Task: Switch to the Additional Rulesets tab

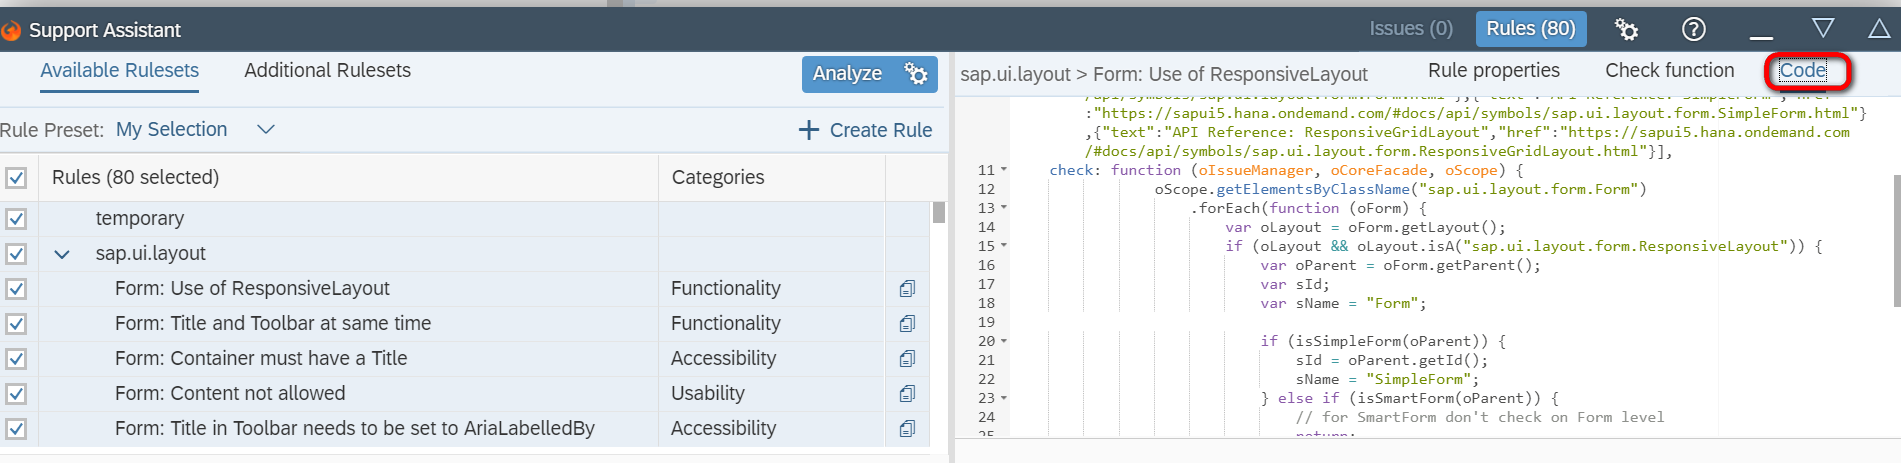Action: click(x=327, y=71)
